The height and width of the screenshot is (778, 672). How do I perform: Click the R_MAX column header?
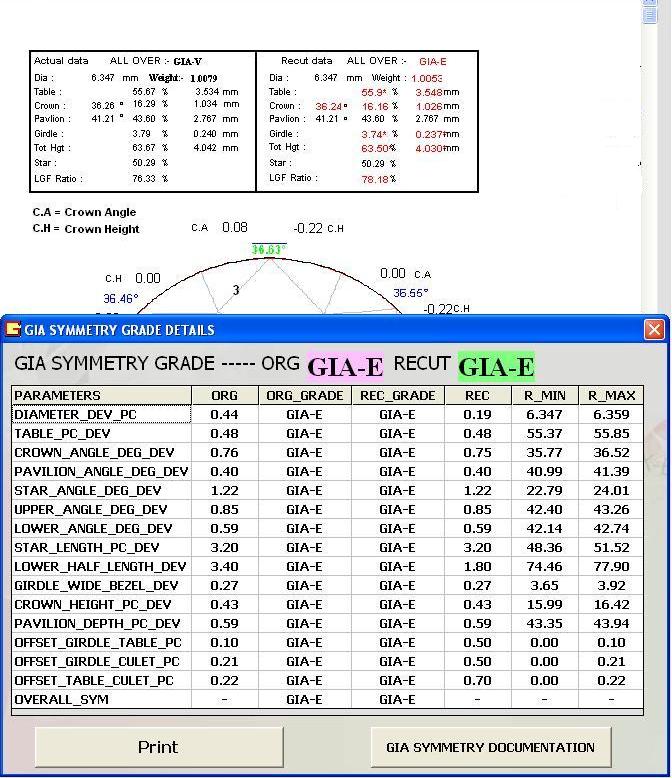point(611,395)
